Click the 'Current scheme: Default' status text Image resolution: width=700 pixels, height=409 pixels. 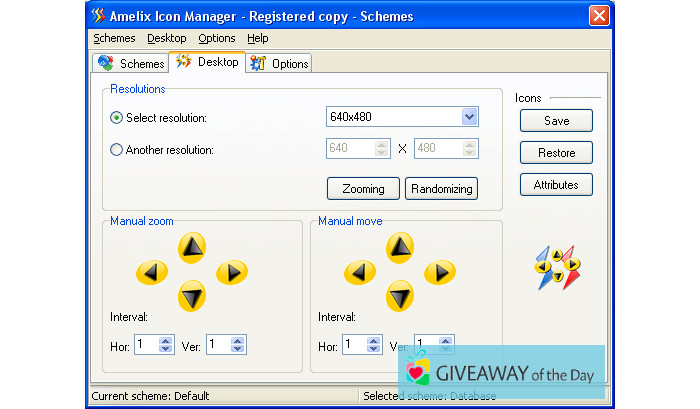[150, 396]
